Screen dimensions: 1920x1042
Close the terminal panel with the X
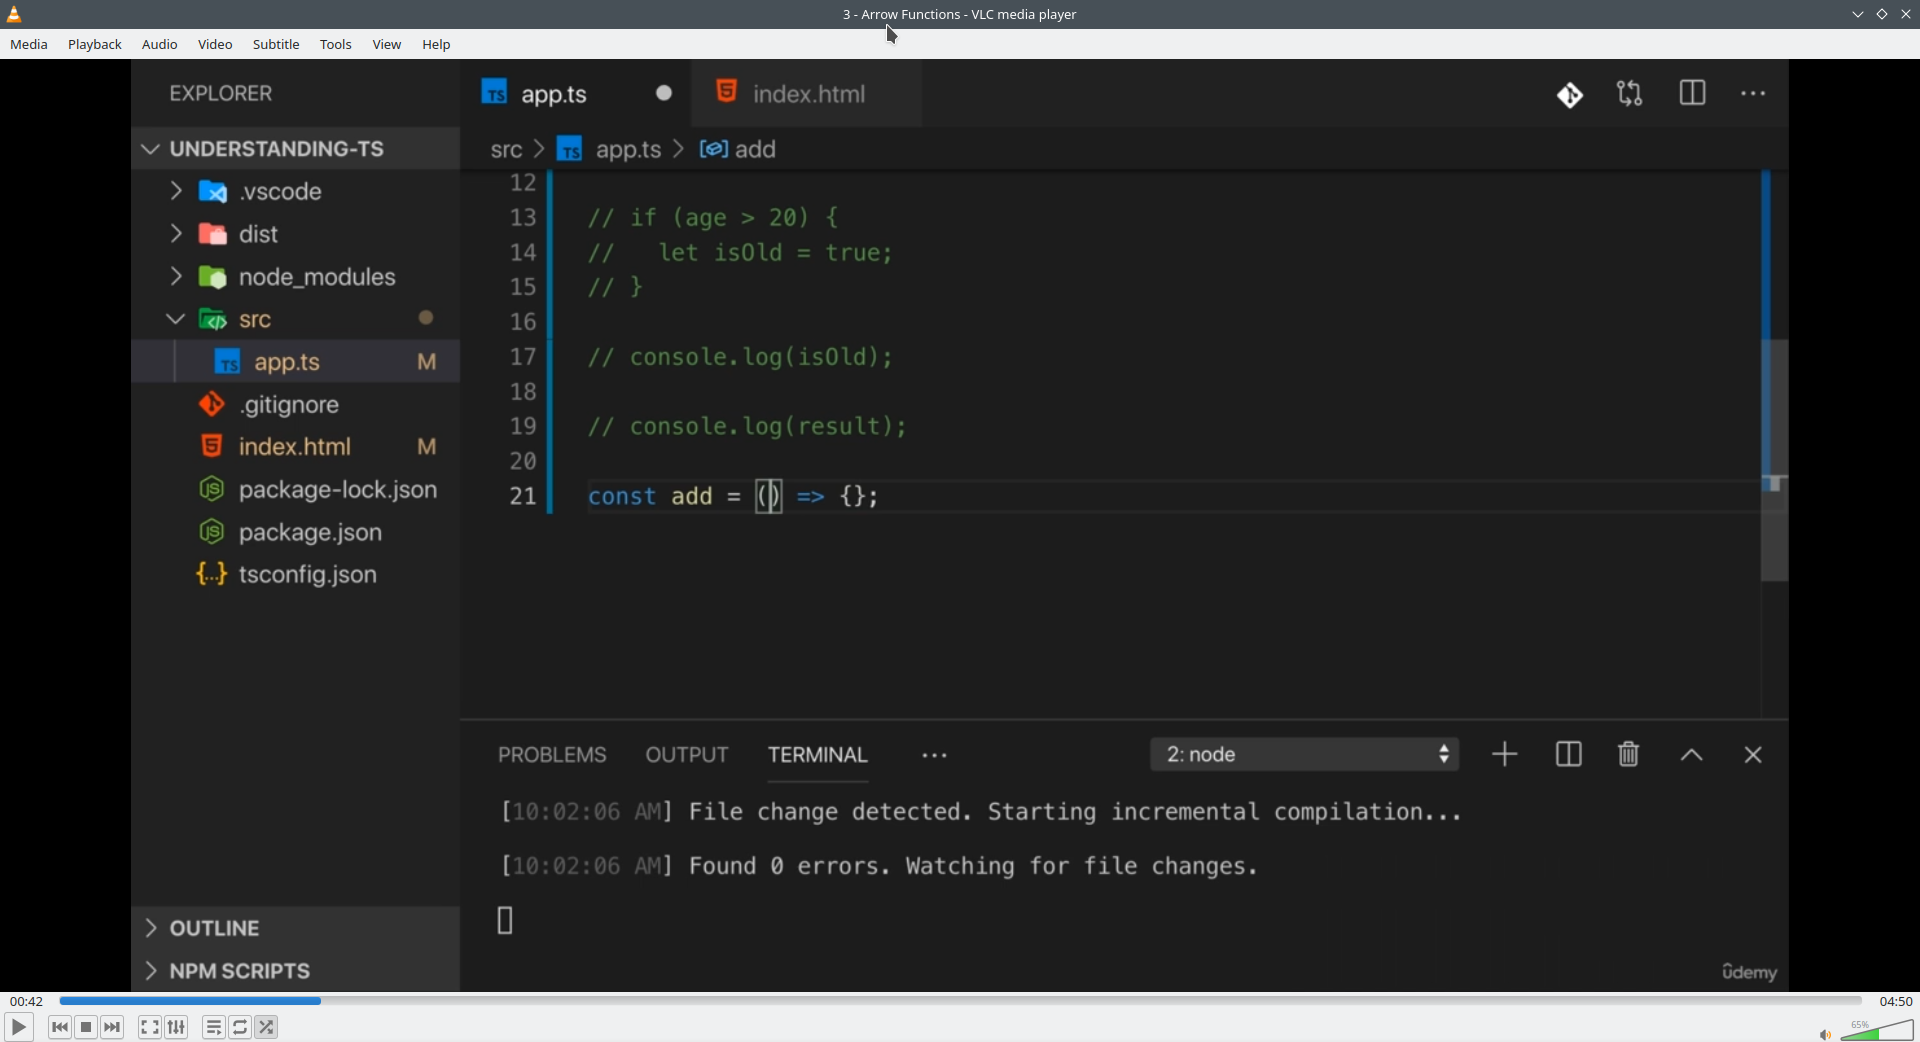[1753, 755]
